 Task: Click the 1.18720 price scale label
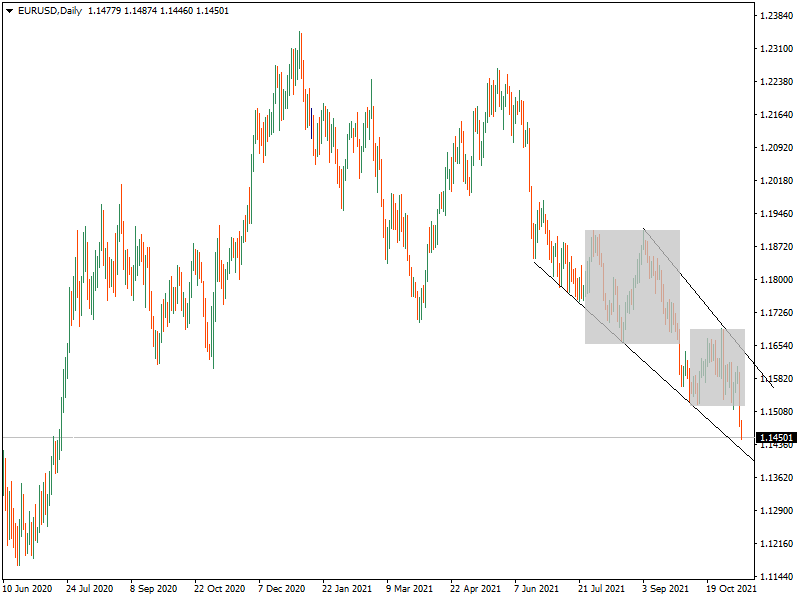[777, 246]
